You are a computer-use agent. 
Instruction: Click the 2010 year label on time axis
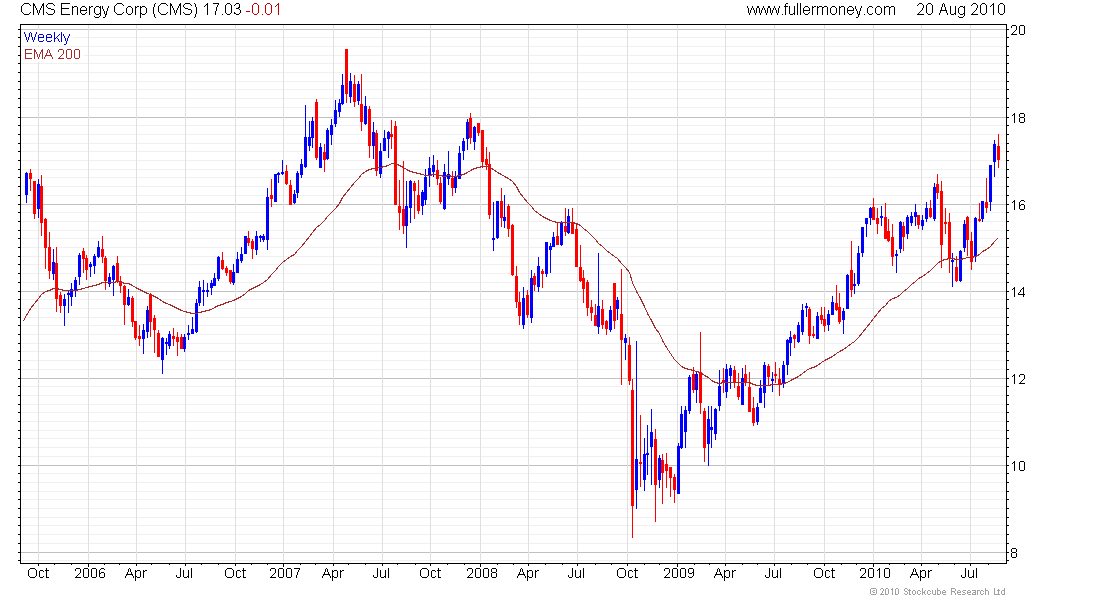[875, 573]
